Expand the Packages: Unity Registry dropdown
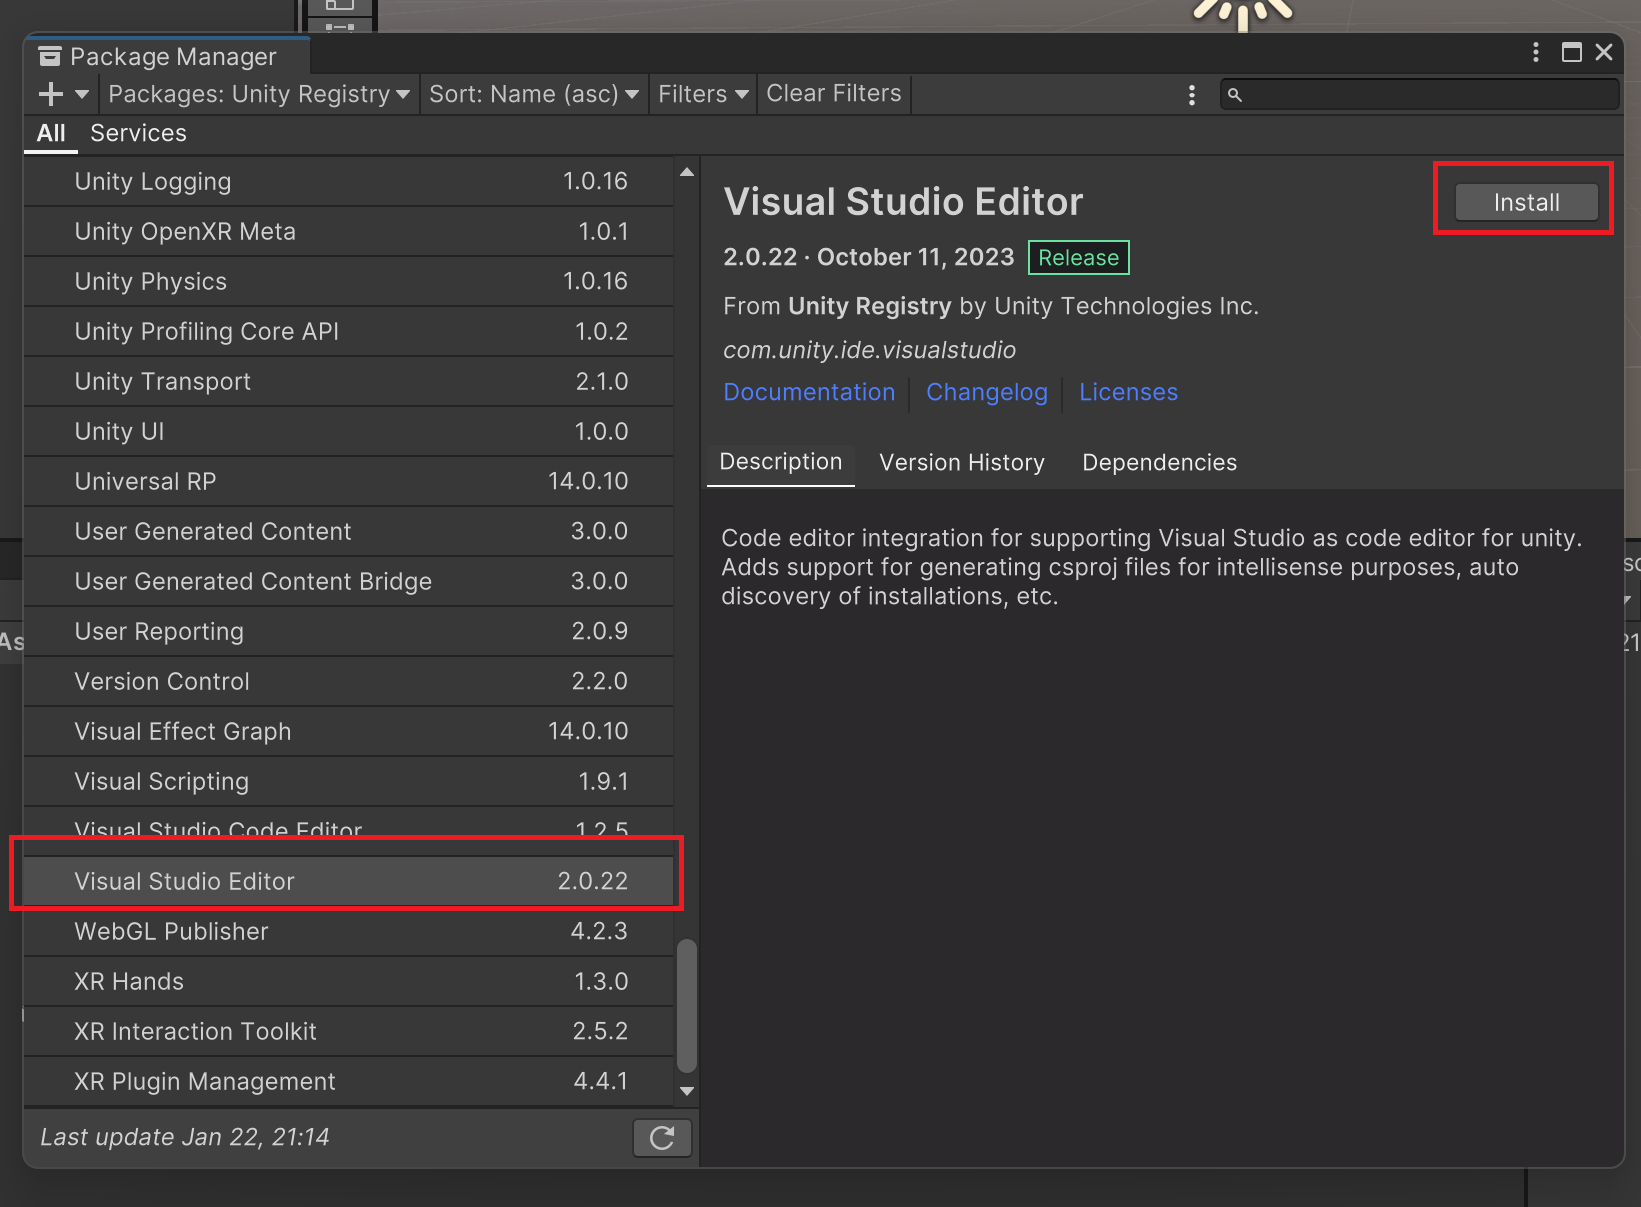The image size is (1641, 1207). [259, 94]
